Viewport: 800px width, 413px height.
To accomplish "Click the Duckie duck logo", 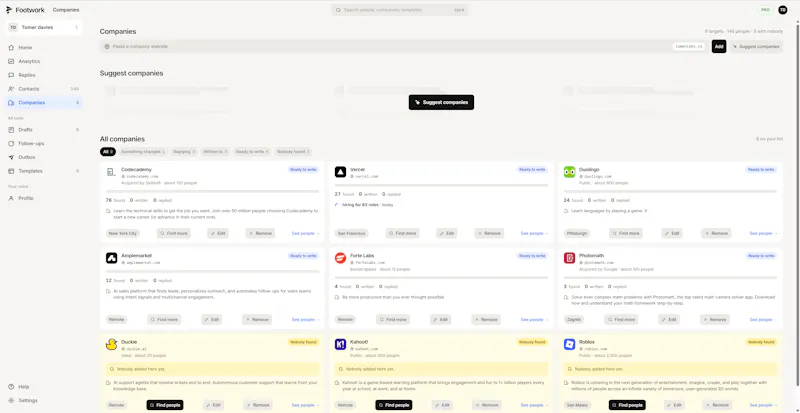I will (112, 345).
